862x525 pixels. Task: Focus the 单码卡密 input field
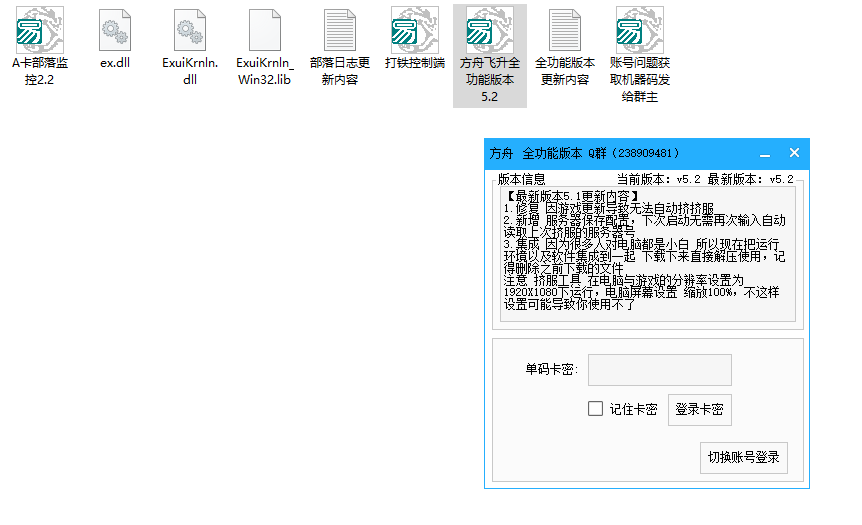click(x=659, y=370)
